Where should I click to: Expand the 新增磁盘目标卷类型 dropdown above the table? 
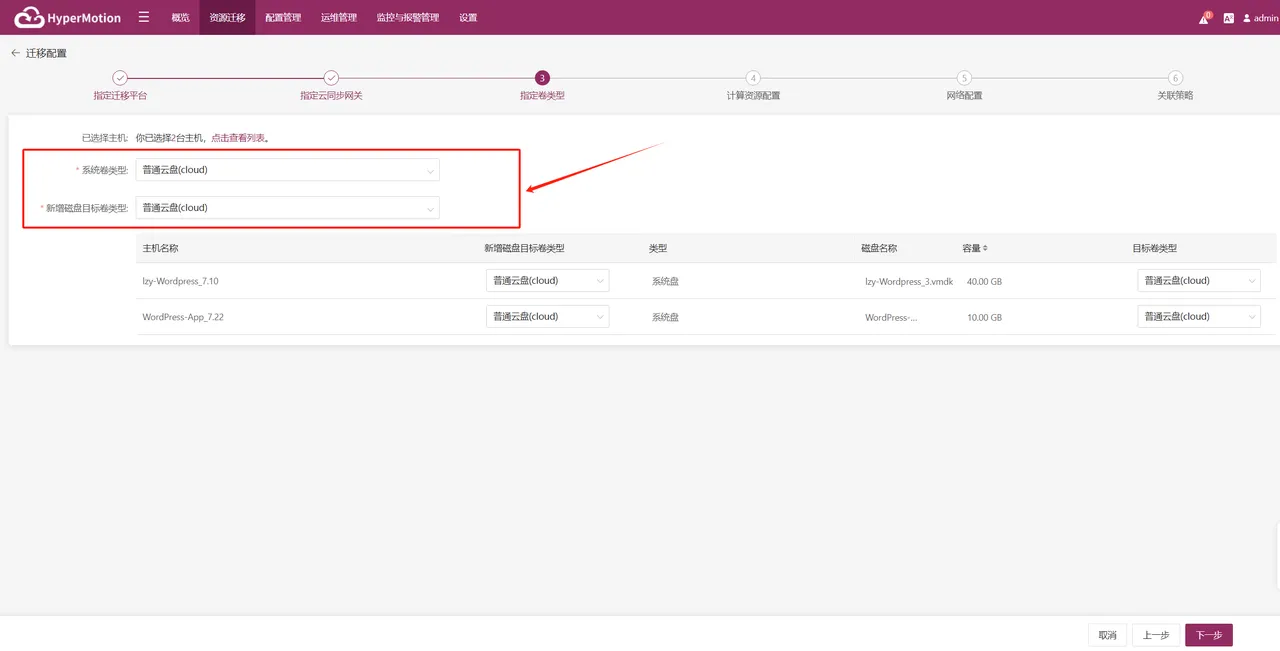(x=288, y=208)
